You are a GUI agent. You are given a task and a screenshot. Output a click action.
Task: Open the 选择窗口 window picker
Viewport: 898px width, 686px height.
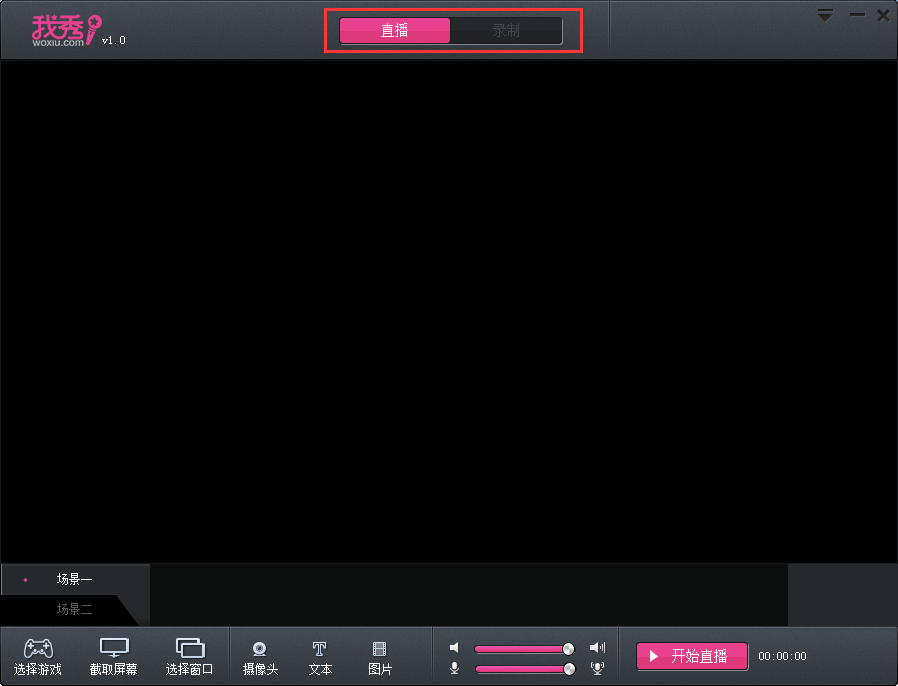click(x=189, y=656)
